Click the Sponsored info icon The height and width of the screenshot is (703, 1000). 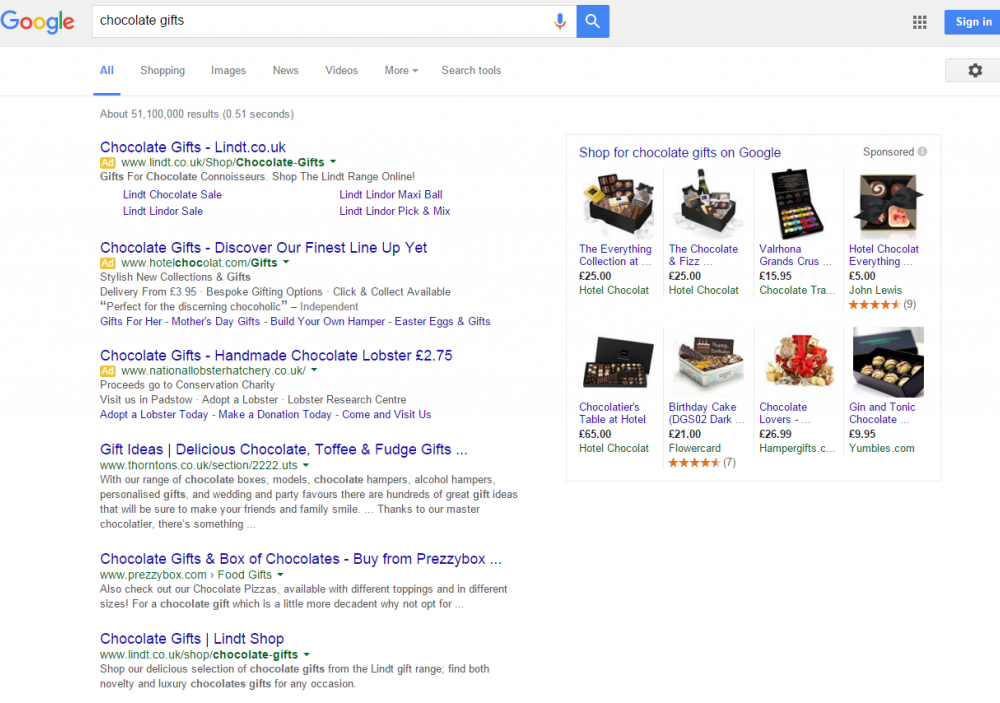pos(922,152)
